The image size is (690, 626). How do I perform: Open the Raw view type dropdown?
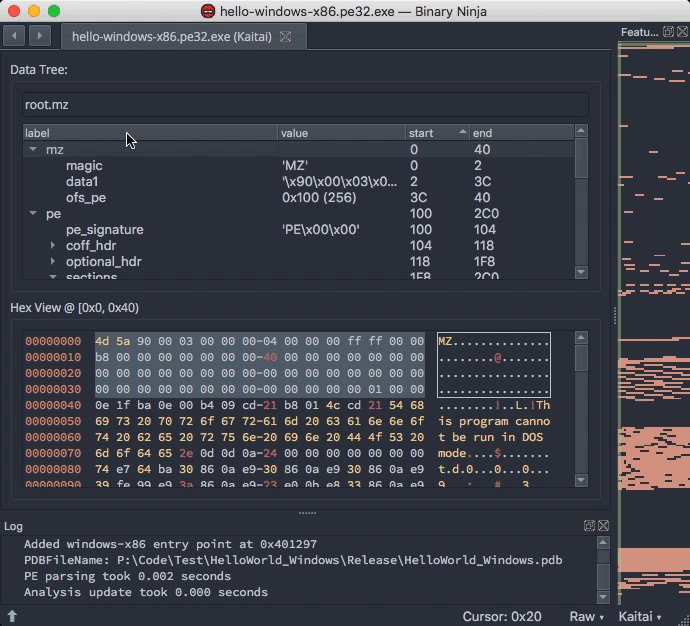[587, 616]
